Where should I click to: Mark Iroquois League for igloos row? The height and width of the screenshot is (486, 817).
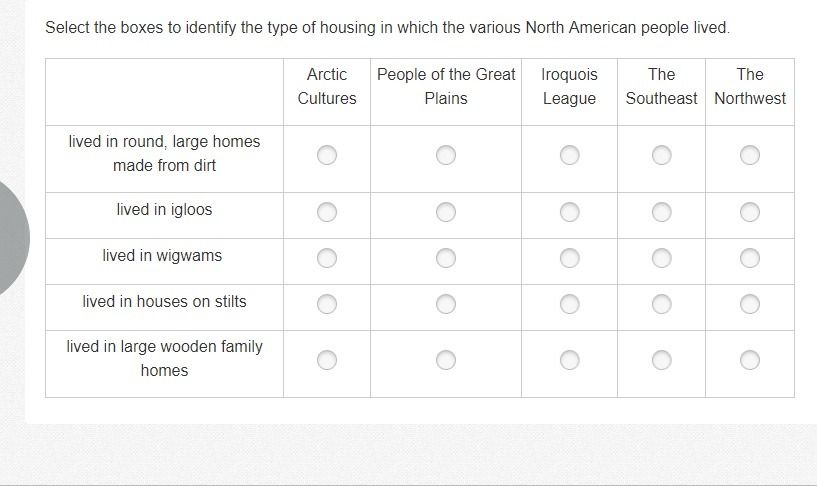570,212
